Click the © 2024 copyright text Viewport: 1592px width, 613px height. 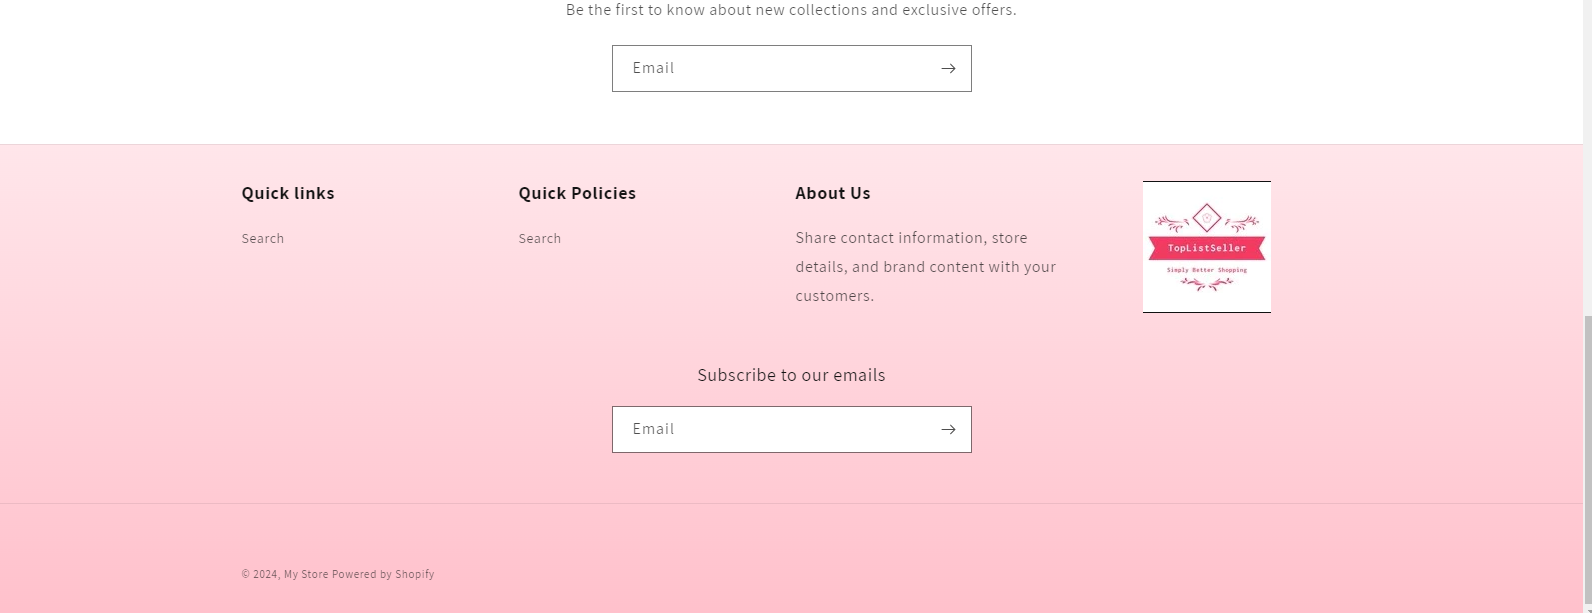261,574
